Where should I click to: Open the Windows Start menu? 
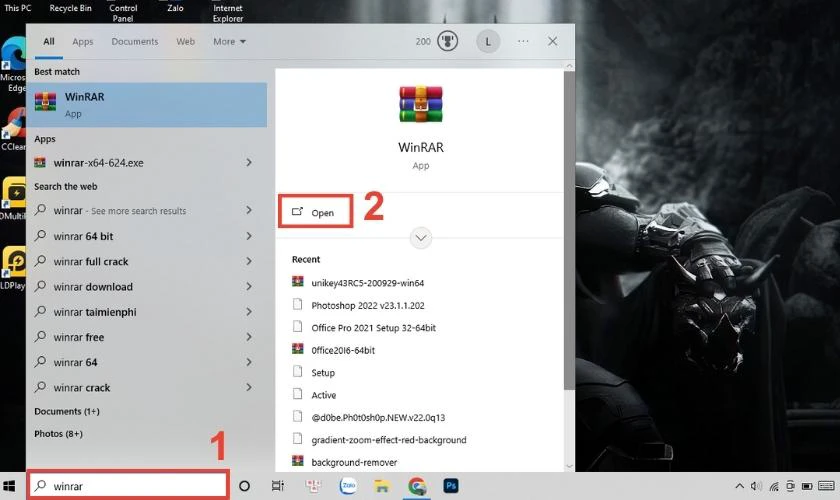tap(9, 486)
